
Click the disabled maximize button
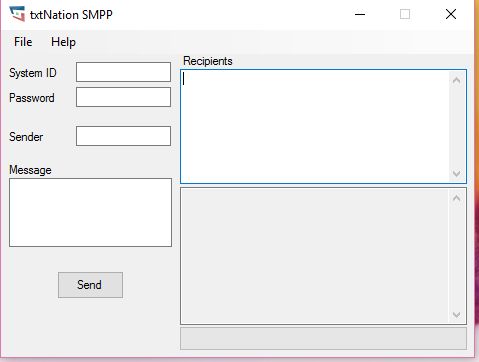point(405,14)
